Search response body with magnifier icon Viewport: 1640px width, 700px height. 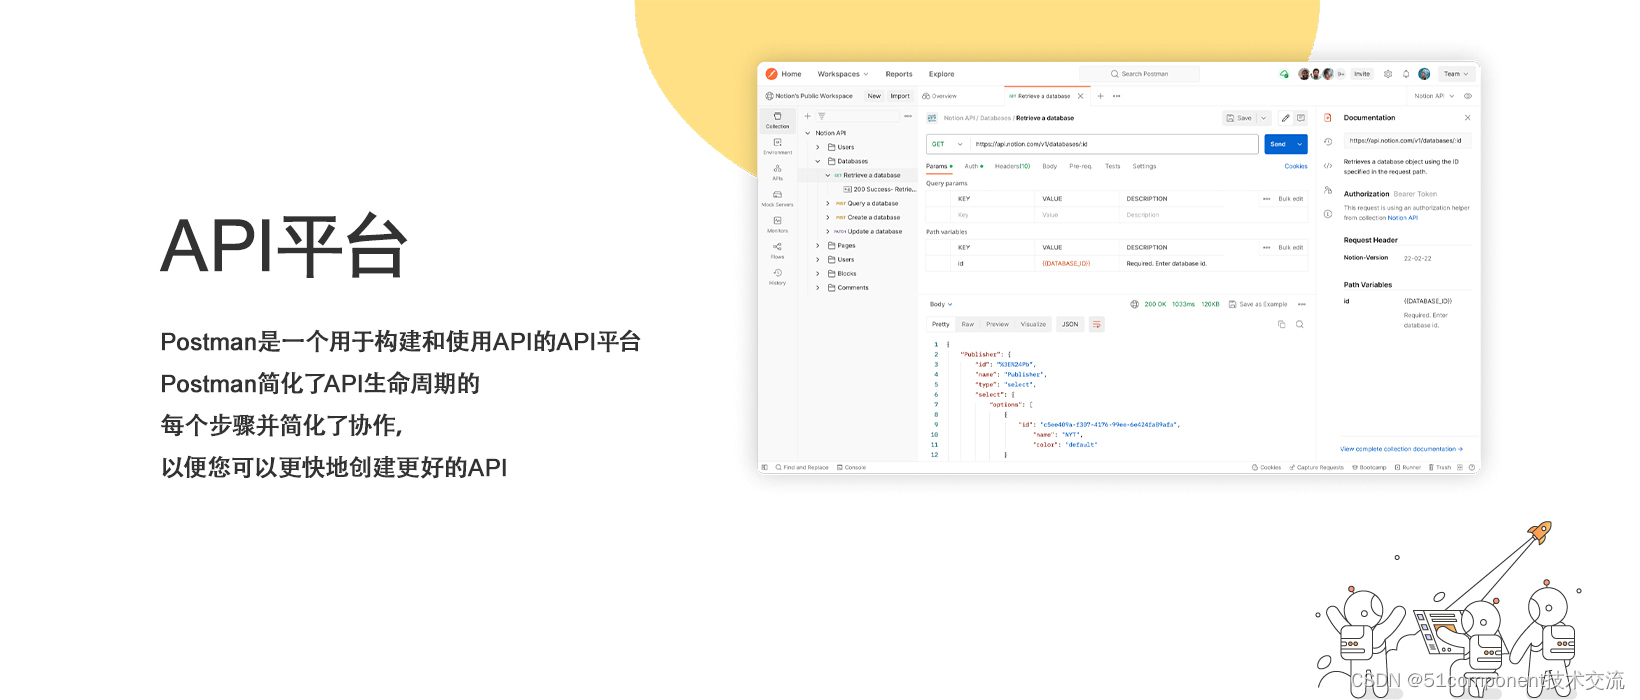(x=1300, y=324)
